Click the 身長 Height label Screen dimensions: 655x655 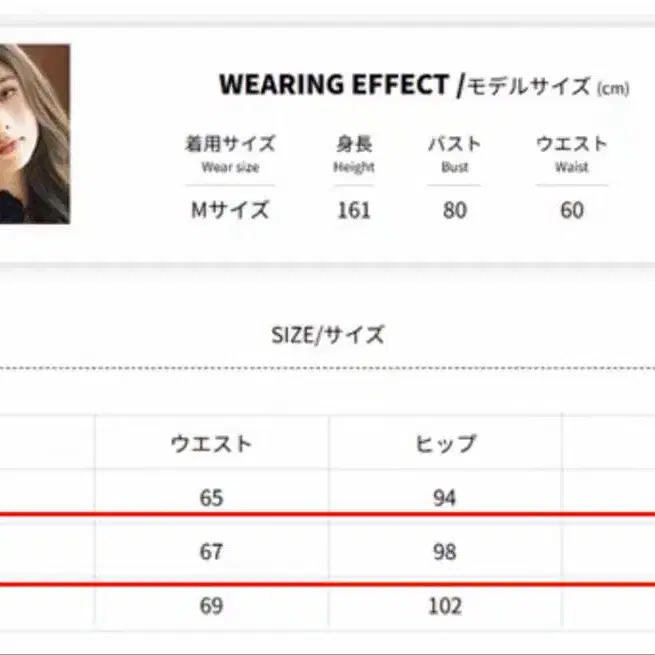(354, 153)
